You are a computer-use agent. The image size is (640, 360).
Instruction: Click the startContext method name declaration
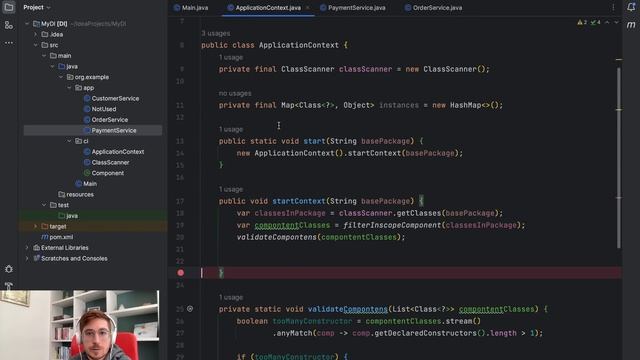click(x=299, y=201)
